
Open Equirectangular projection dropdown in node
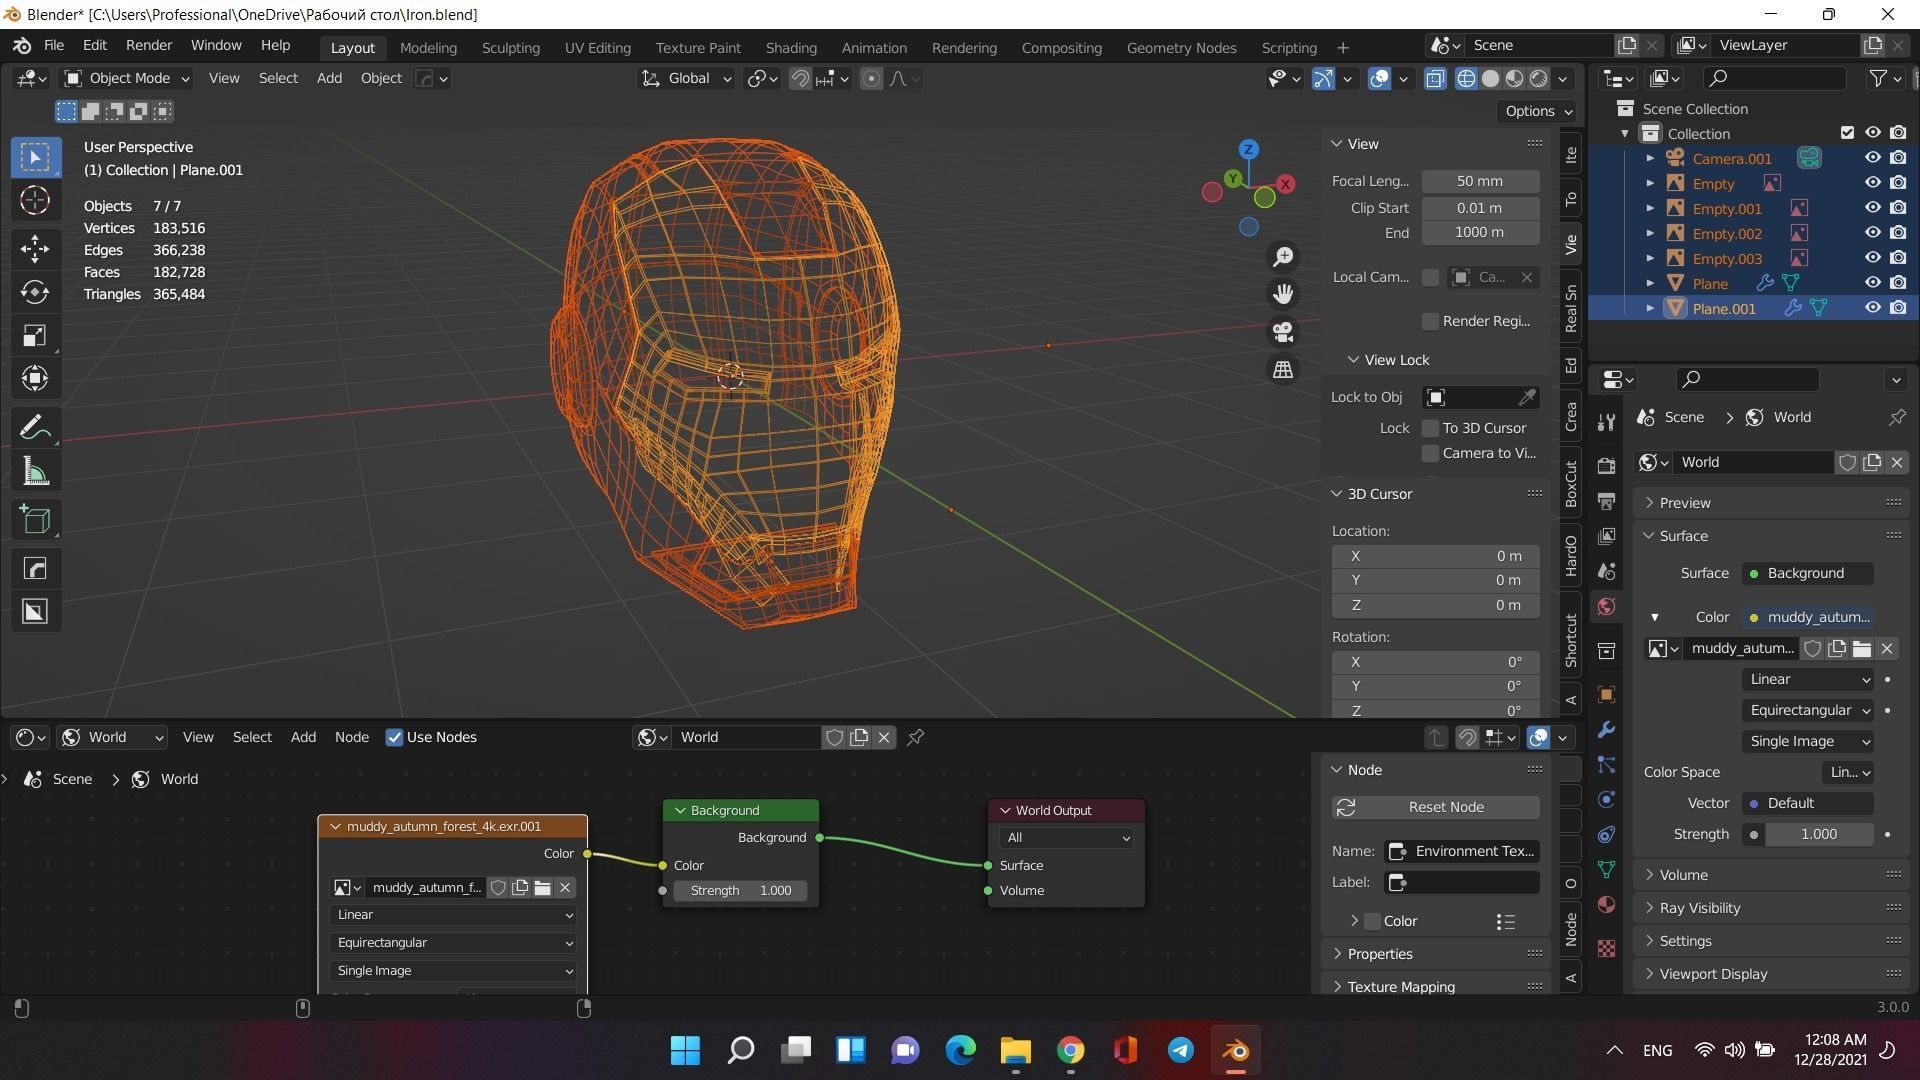click(x=453, y=942)
